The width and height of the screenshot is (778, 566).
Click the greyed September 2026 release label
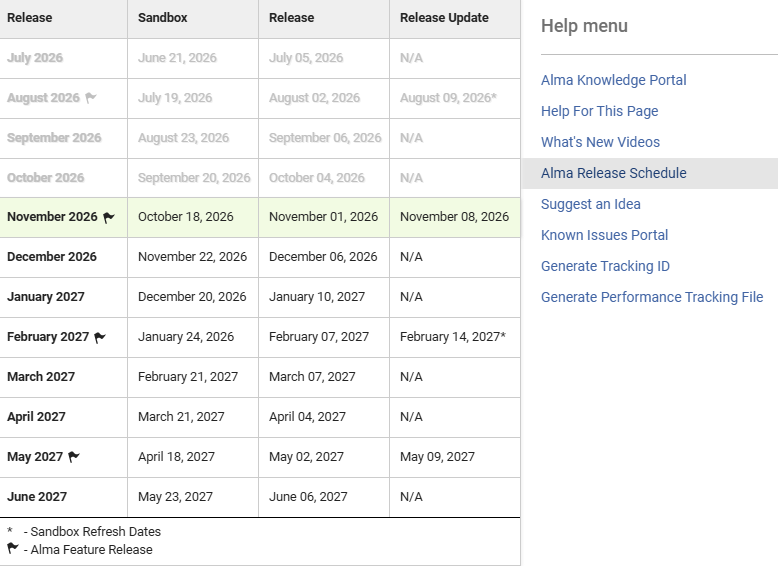pyautogui.click(x=54, y=138)
